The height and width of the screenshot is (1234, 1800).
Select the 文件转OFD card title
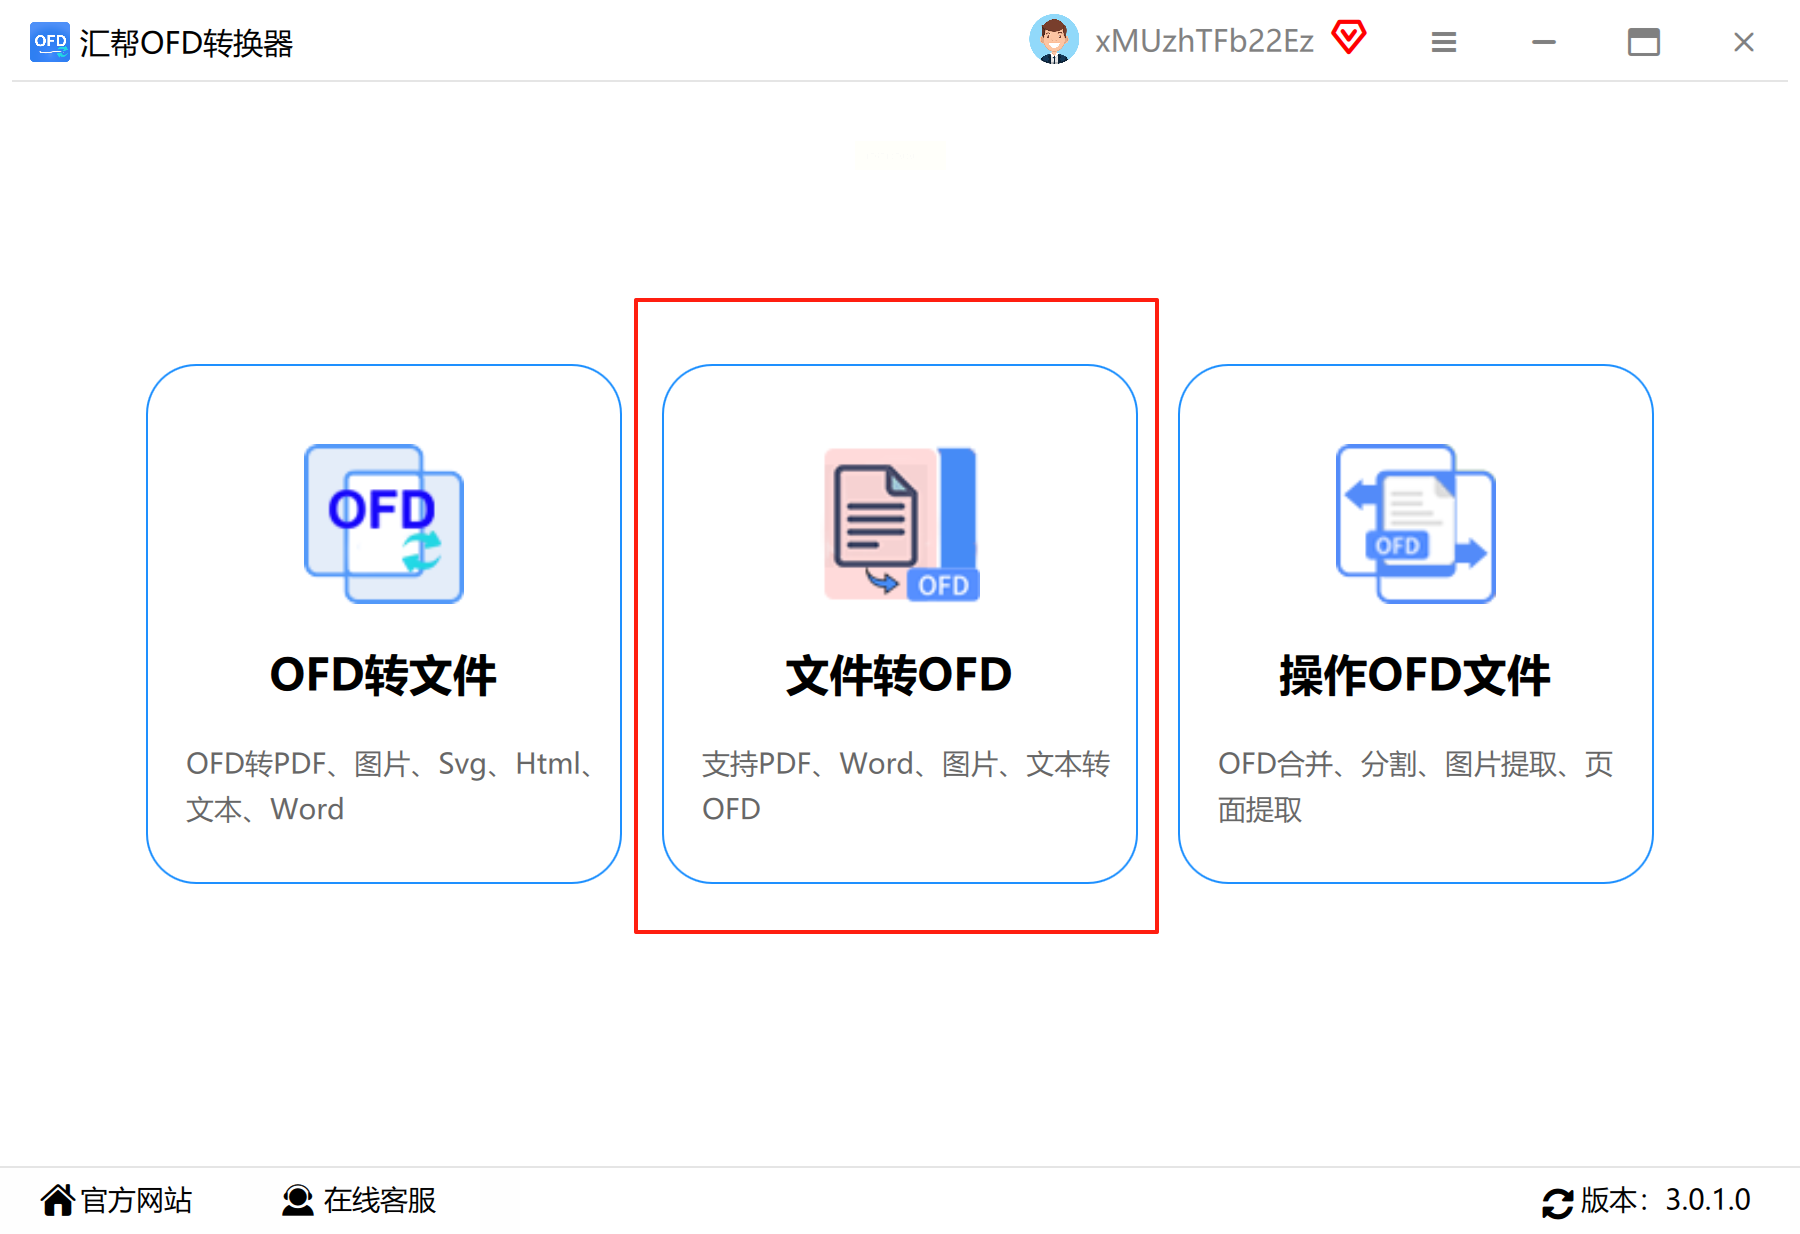click(x=899, y=675)
